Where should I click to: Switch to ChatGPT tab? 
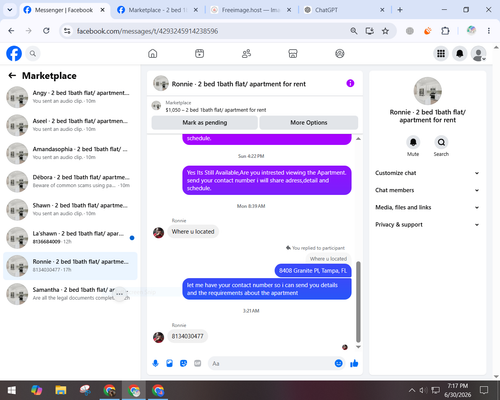[x=343, y=10]
